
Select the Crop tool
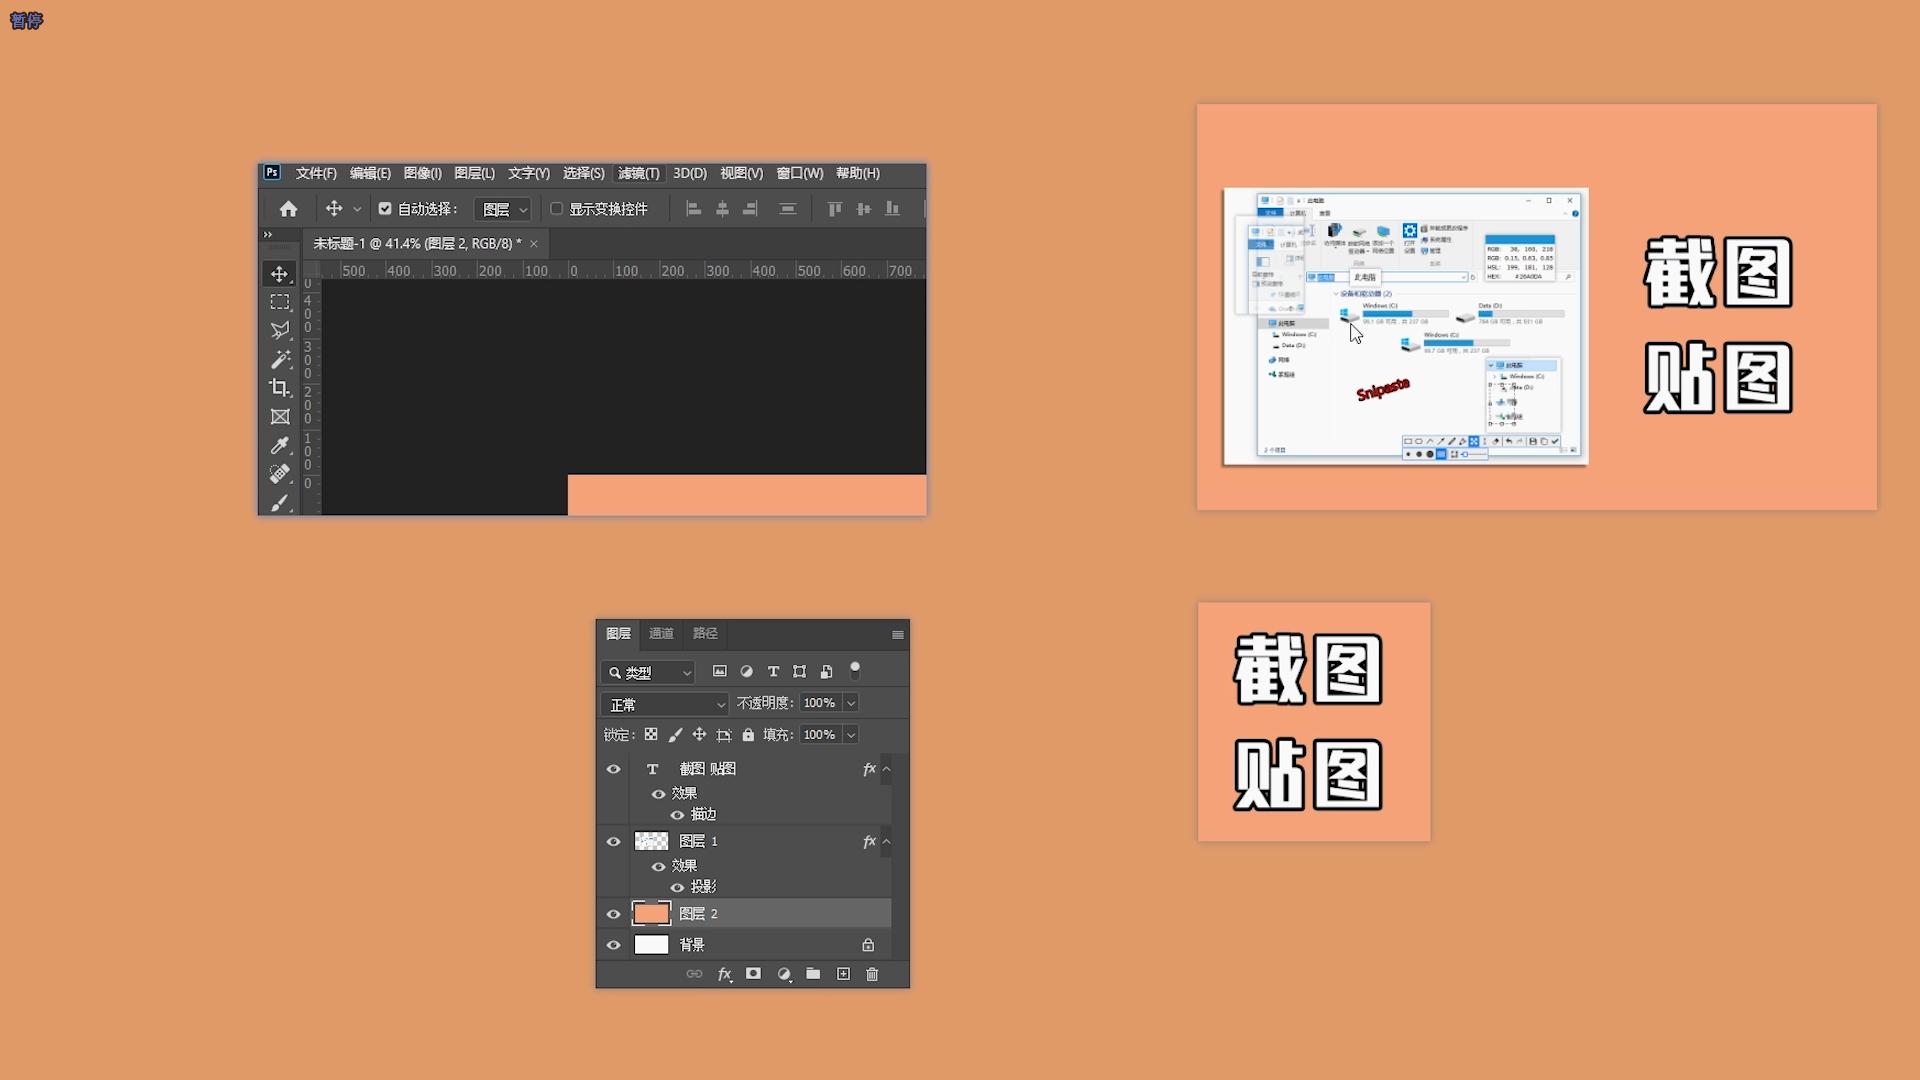pos(279,388)
